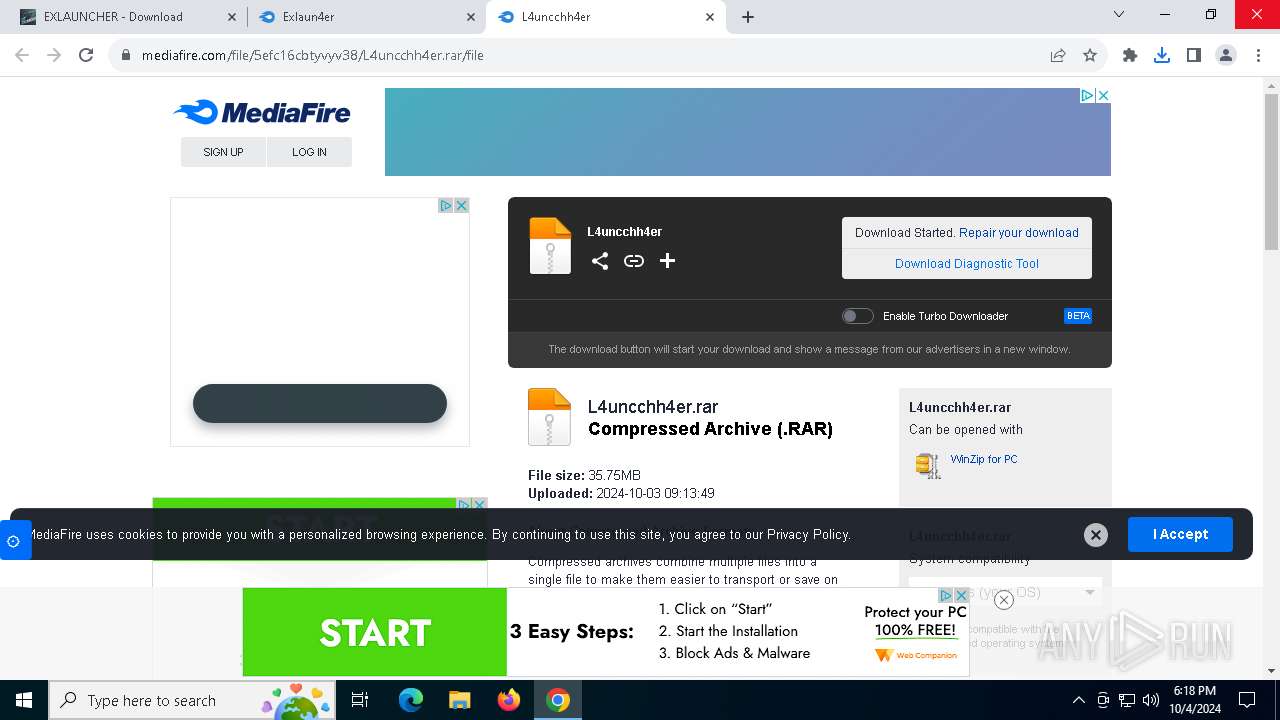1280x720 pixels.
Task: Toggle the Chrome side panel
Action: 1194,56
